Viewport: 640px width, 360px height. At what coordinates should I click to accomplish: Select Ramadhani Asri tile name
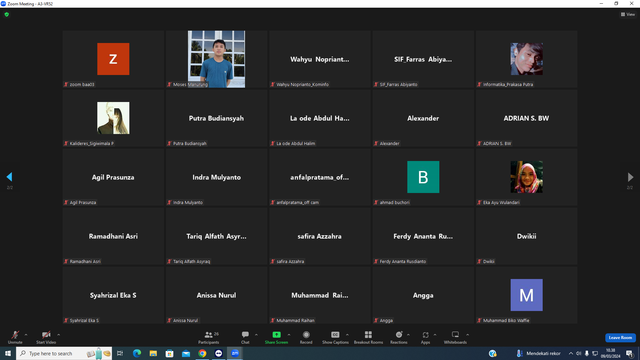point(113,236)
